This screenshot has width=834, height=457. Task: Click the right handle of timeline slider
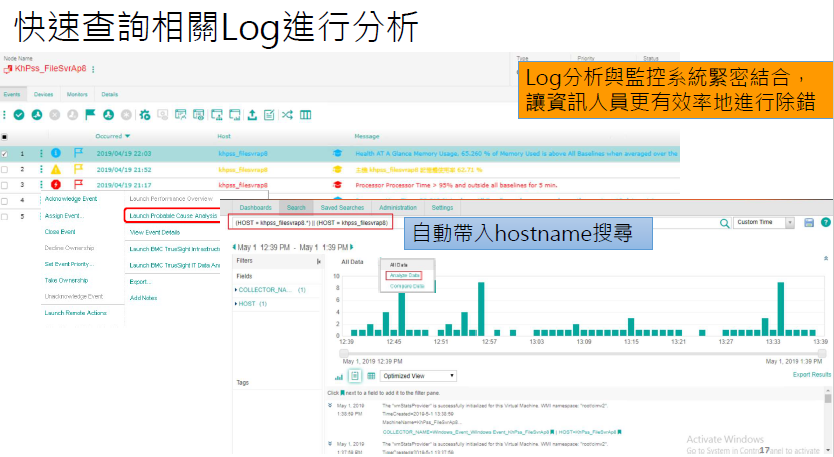822,353
